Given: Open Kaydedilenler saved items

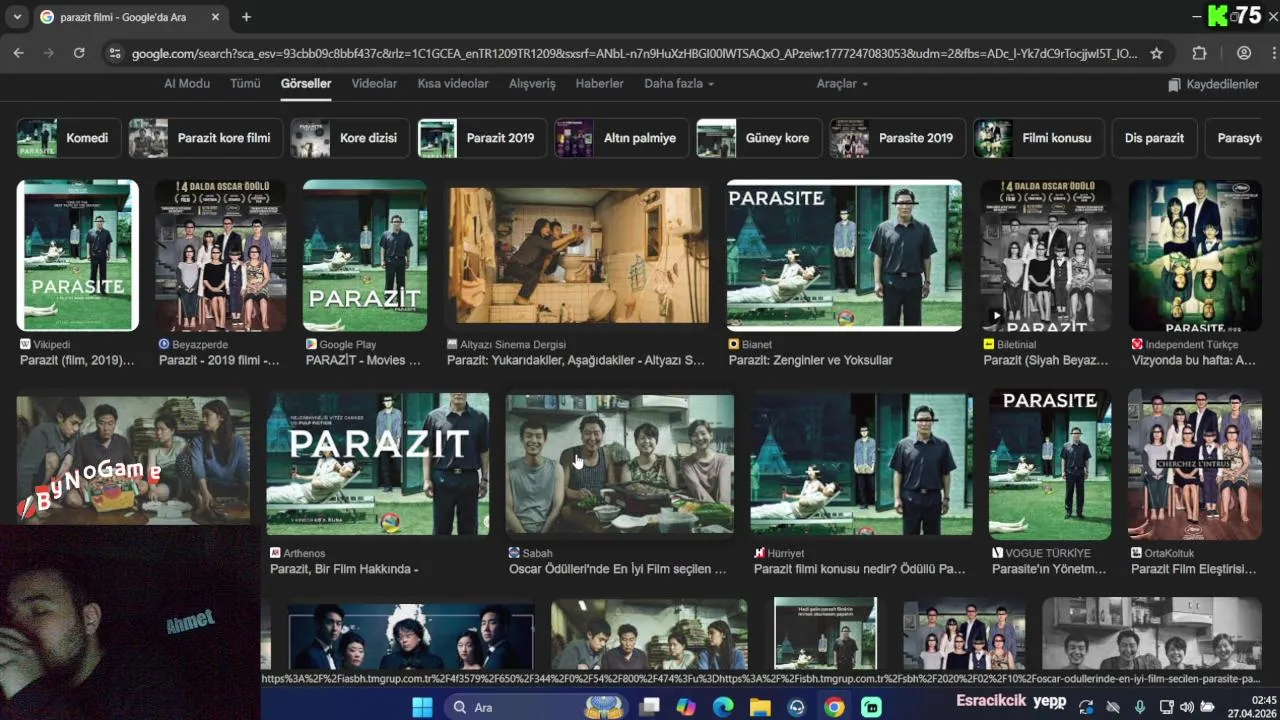Looking at the screenshot, I should [1213, 85].
